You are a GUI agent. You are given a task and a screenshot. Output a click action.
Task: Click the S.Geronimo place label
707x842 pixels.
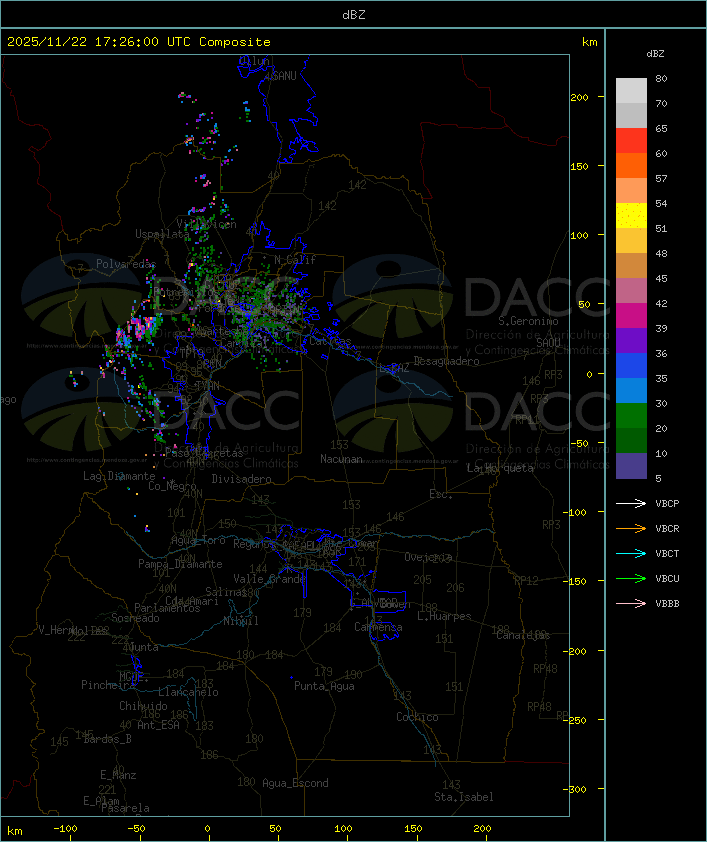[528, 321]
